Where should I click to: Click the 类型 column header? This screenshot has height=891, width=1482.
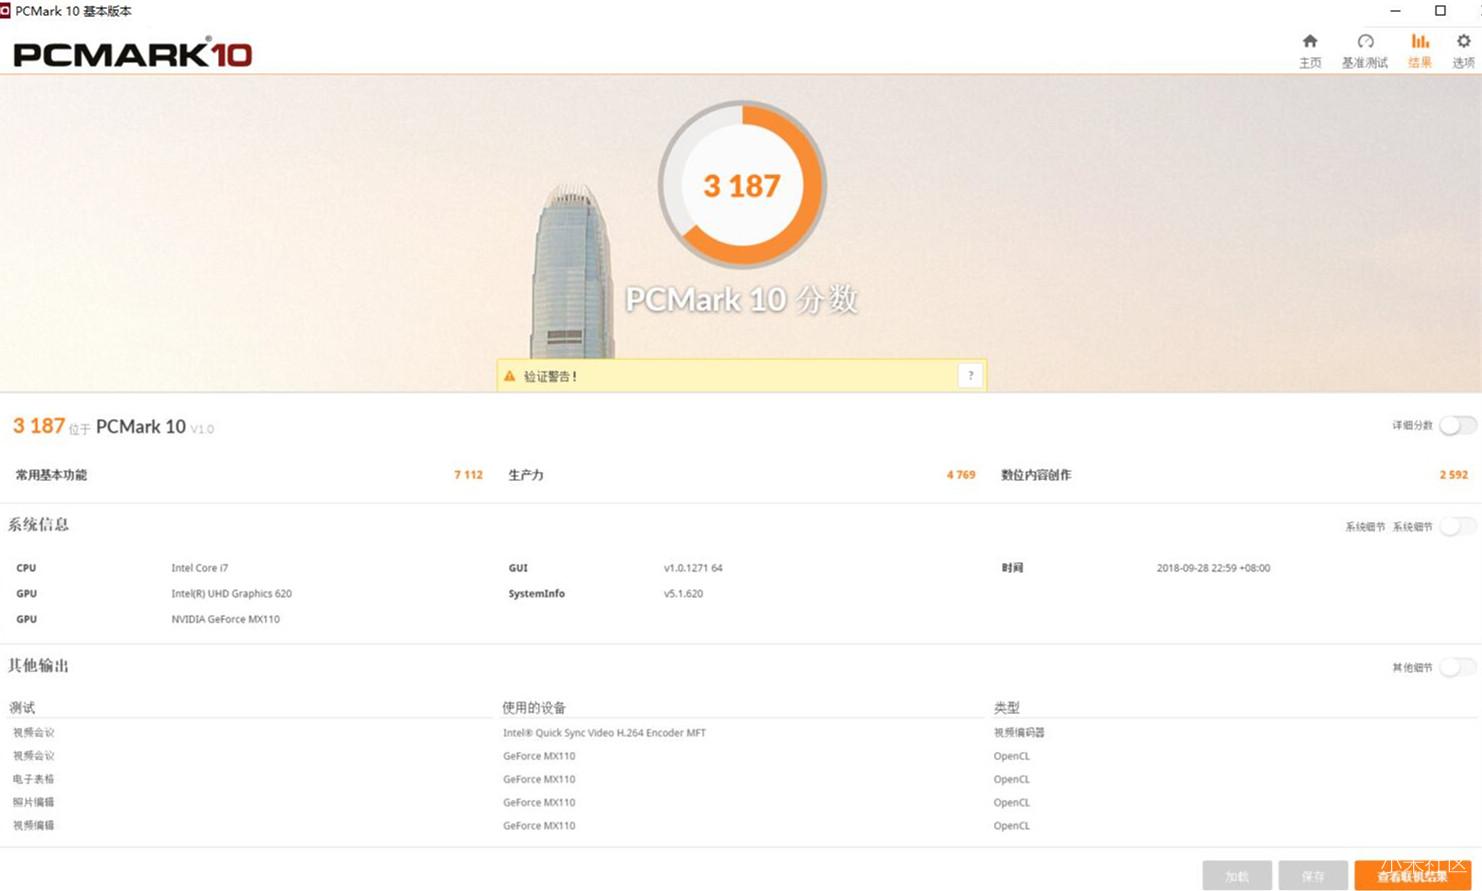[x=1007, y=708]
